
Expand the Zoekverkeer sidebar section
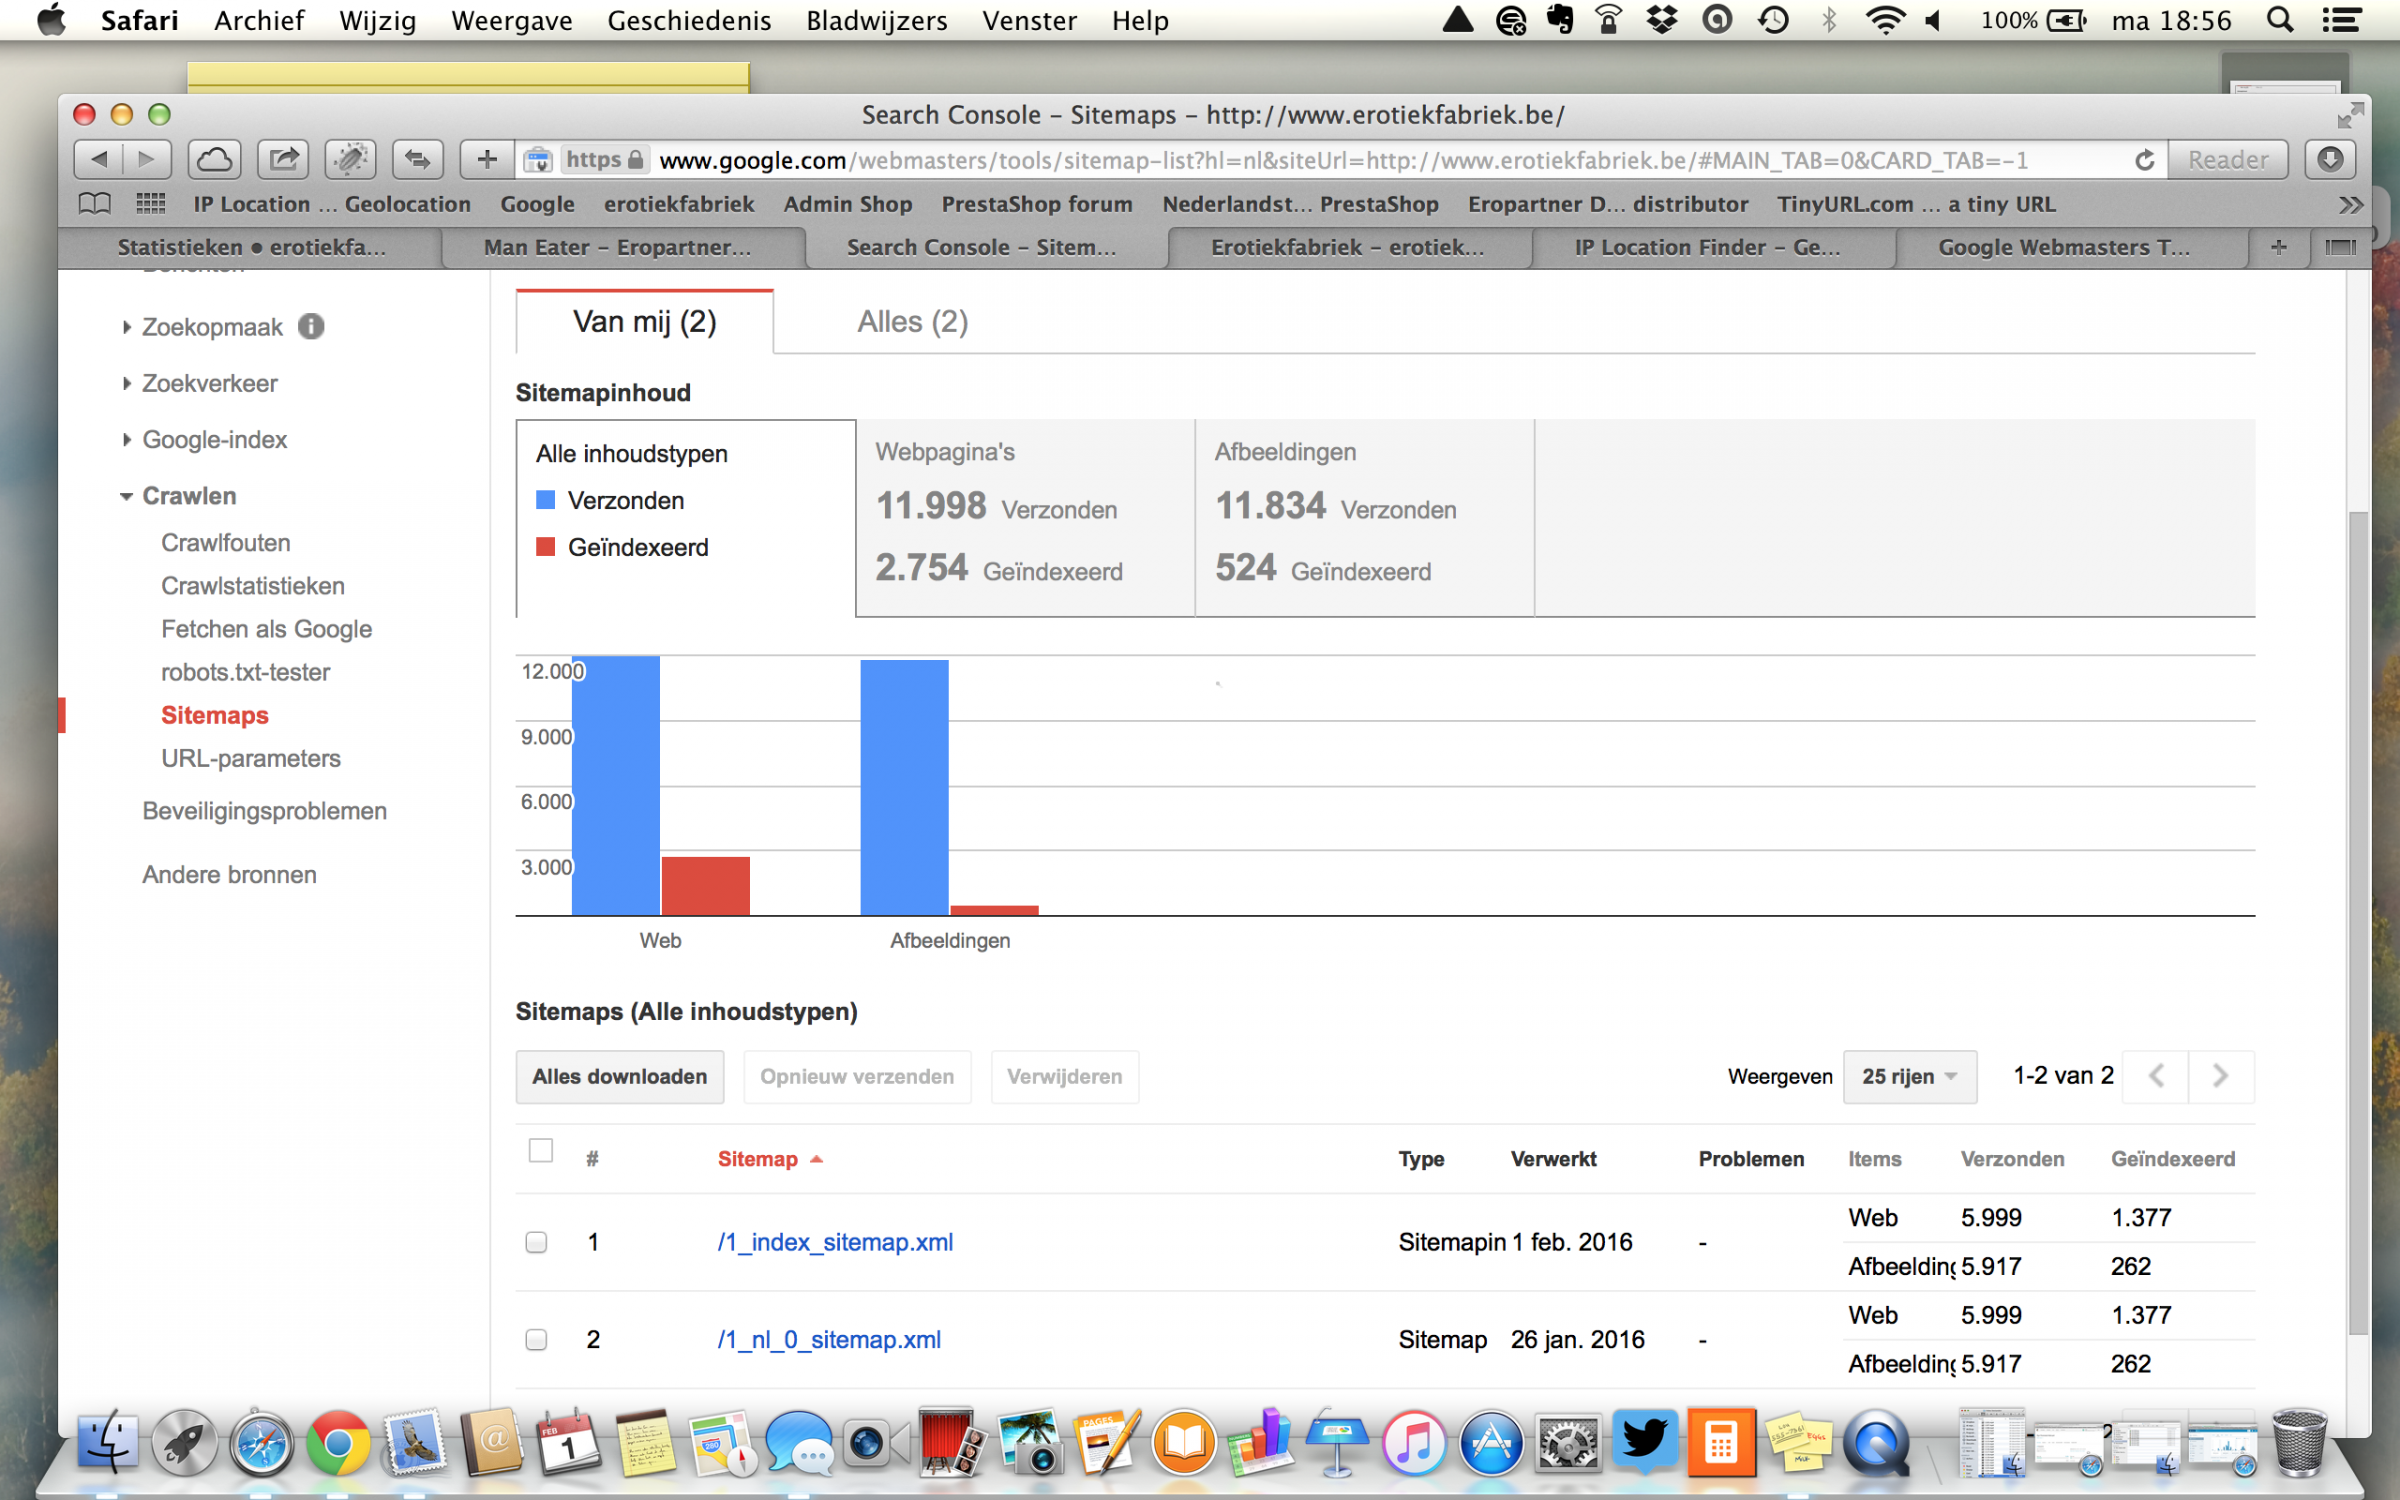(209, 383)
